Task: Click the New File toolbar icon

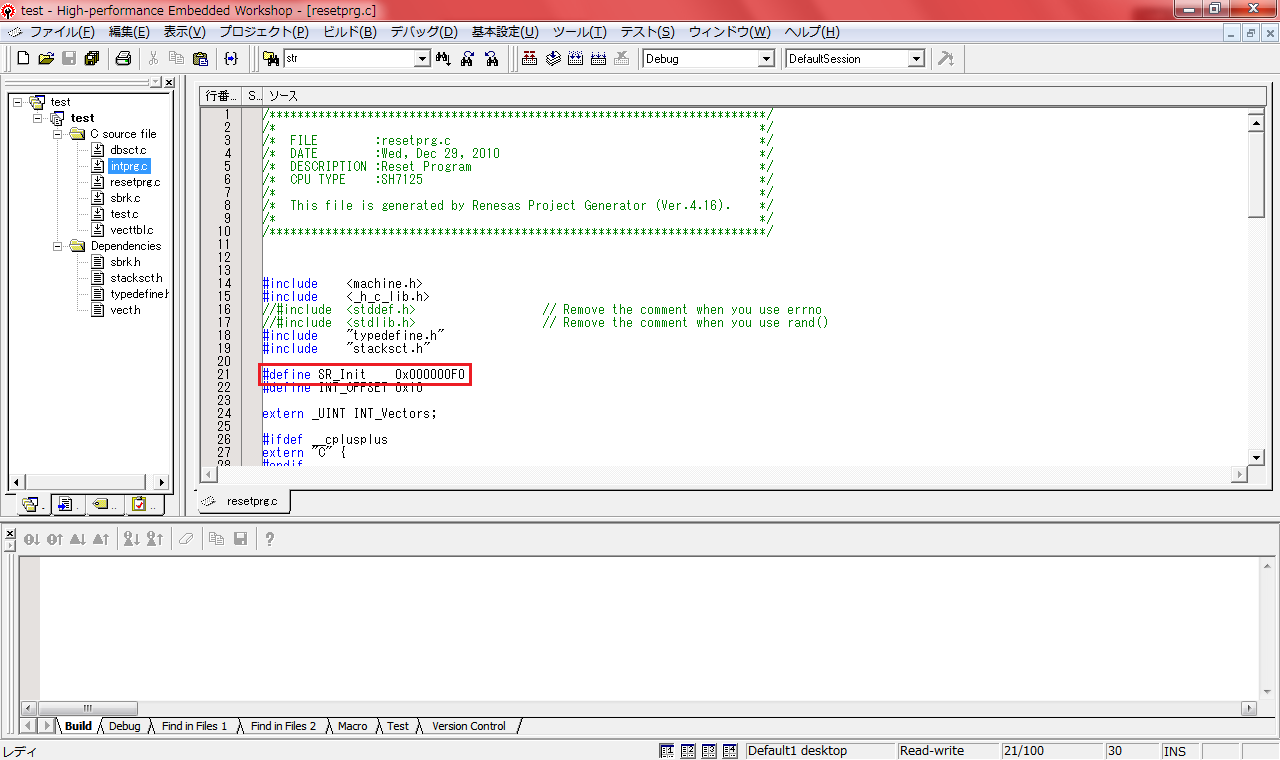Action: [23, 59]
